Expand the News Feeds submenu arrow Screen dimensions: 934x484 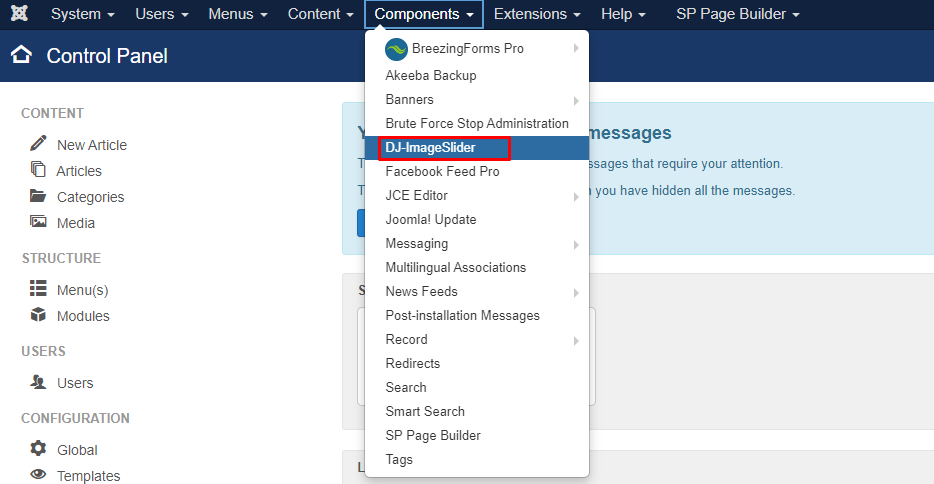tap(576, 293)
